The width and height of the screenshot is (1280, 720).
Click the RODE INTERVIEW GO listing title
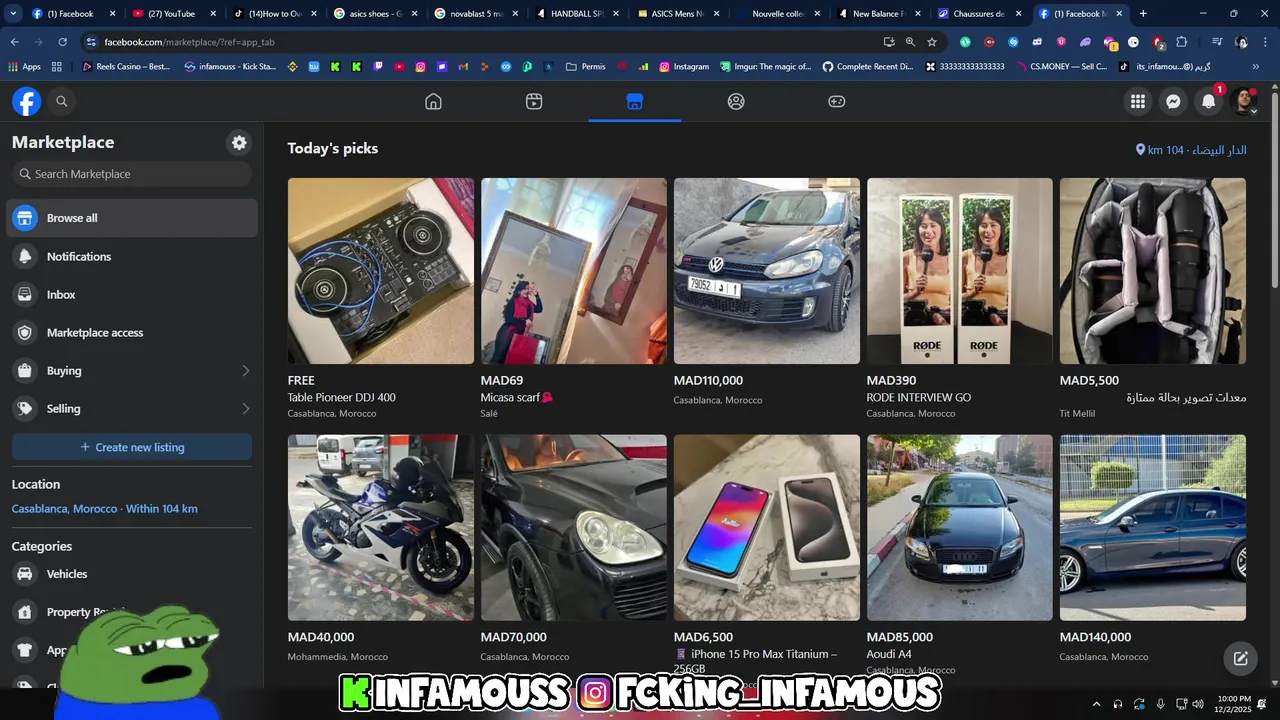pos(918,397)
